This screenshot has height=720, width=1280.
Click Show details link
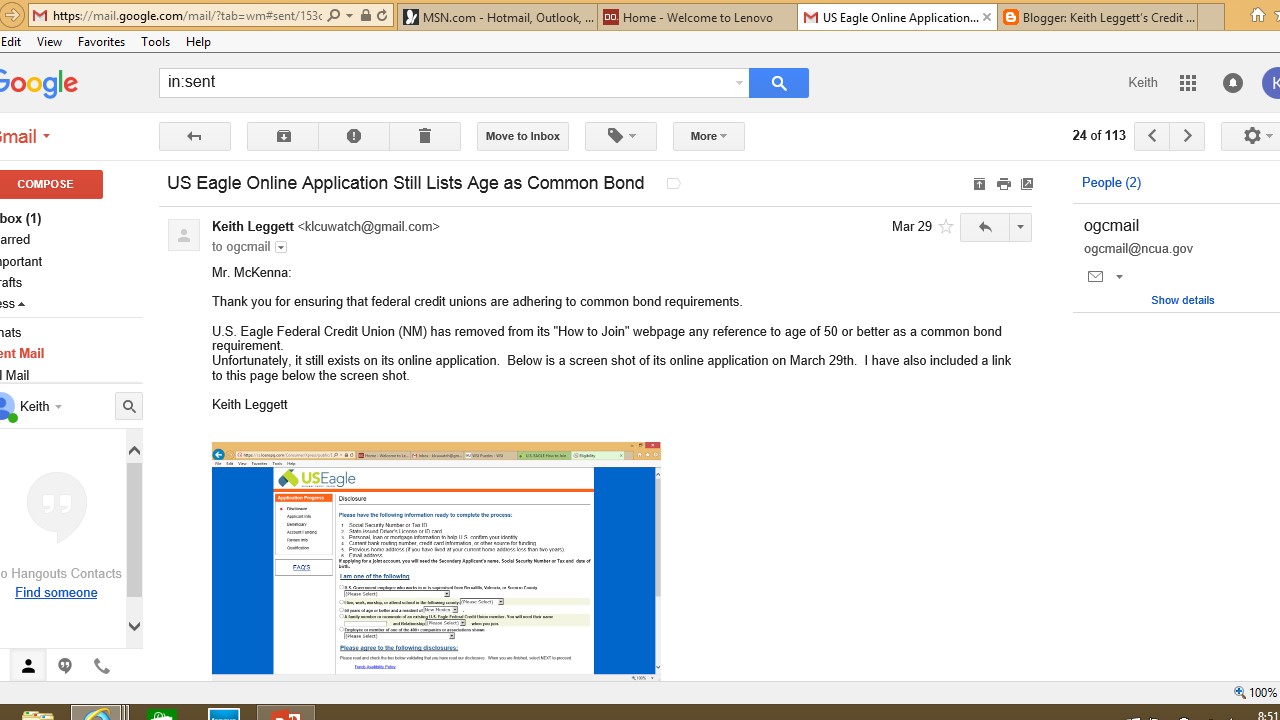(x=1182, y=300)
